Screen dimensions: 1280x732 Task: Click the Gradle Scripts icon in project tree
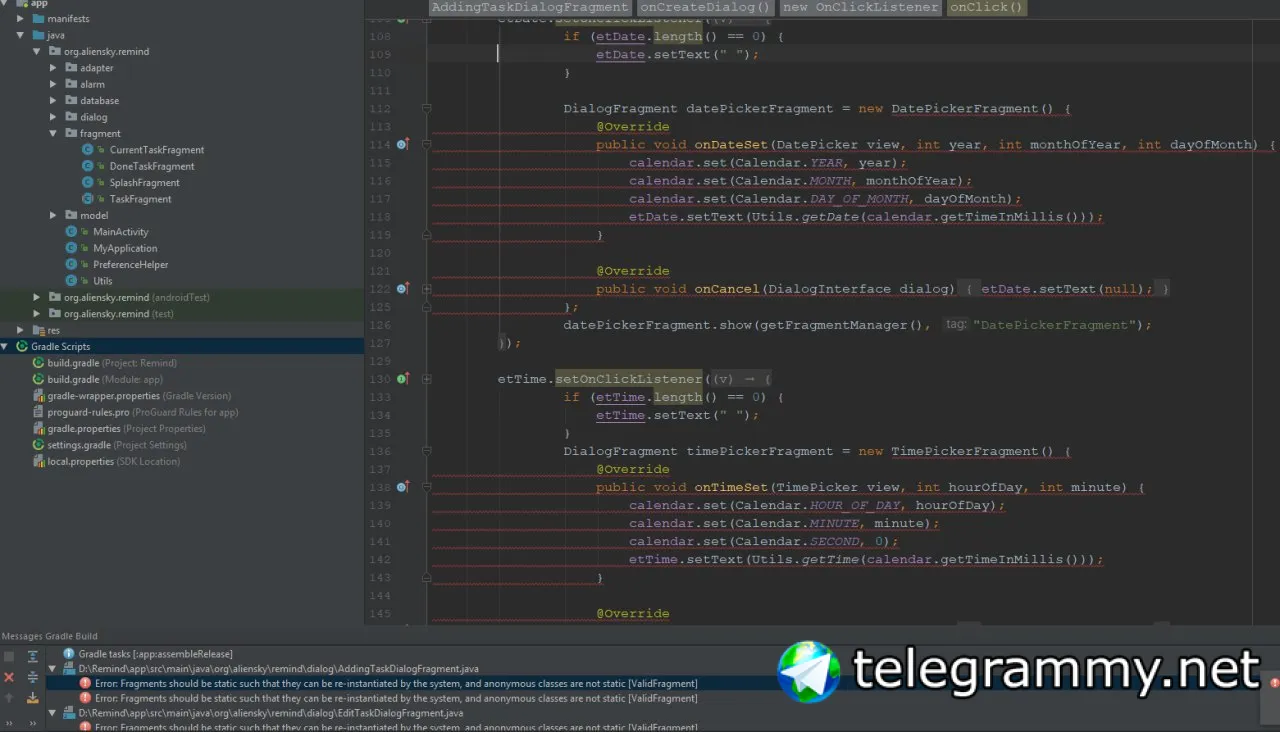point(22,347)
